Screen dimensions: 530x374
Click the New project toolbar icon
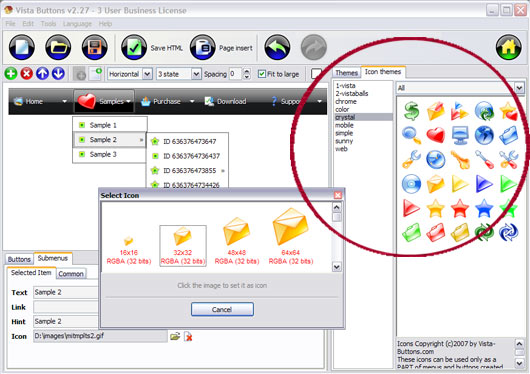coord(22,47)
